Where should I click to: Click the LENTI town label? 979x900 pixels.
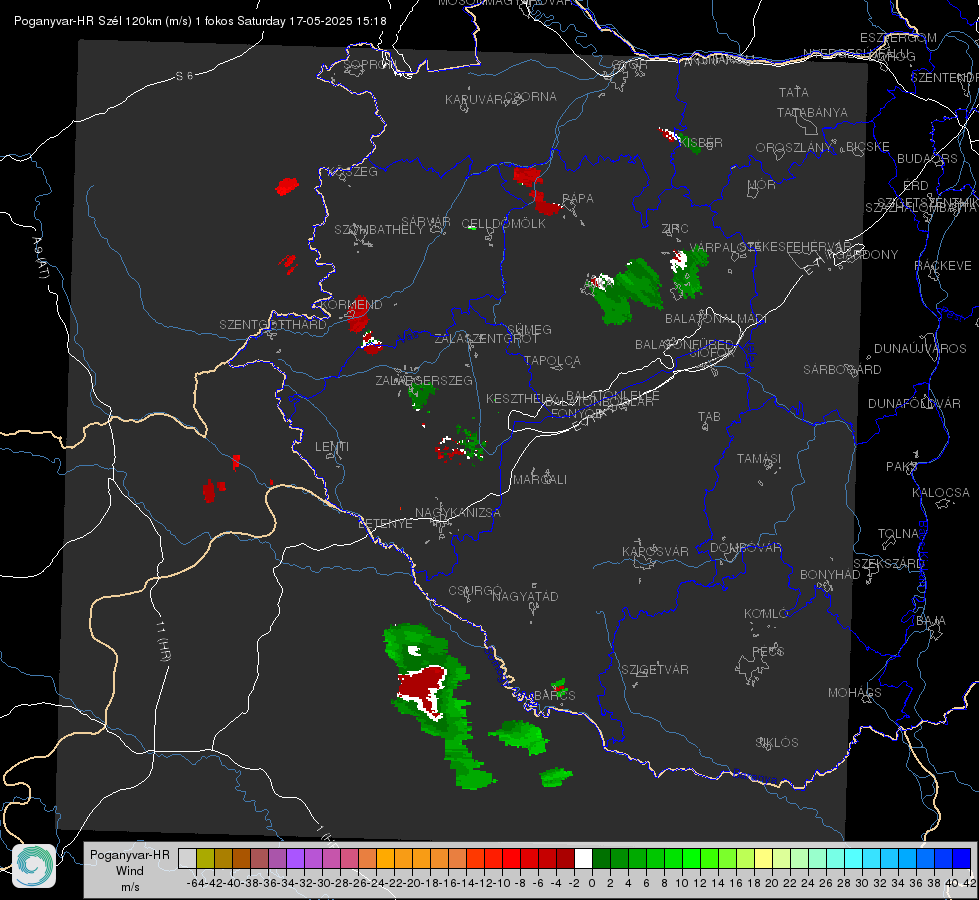(332, 447)
